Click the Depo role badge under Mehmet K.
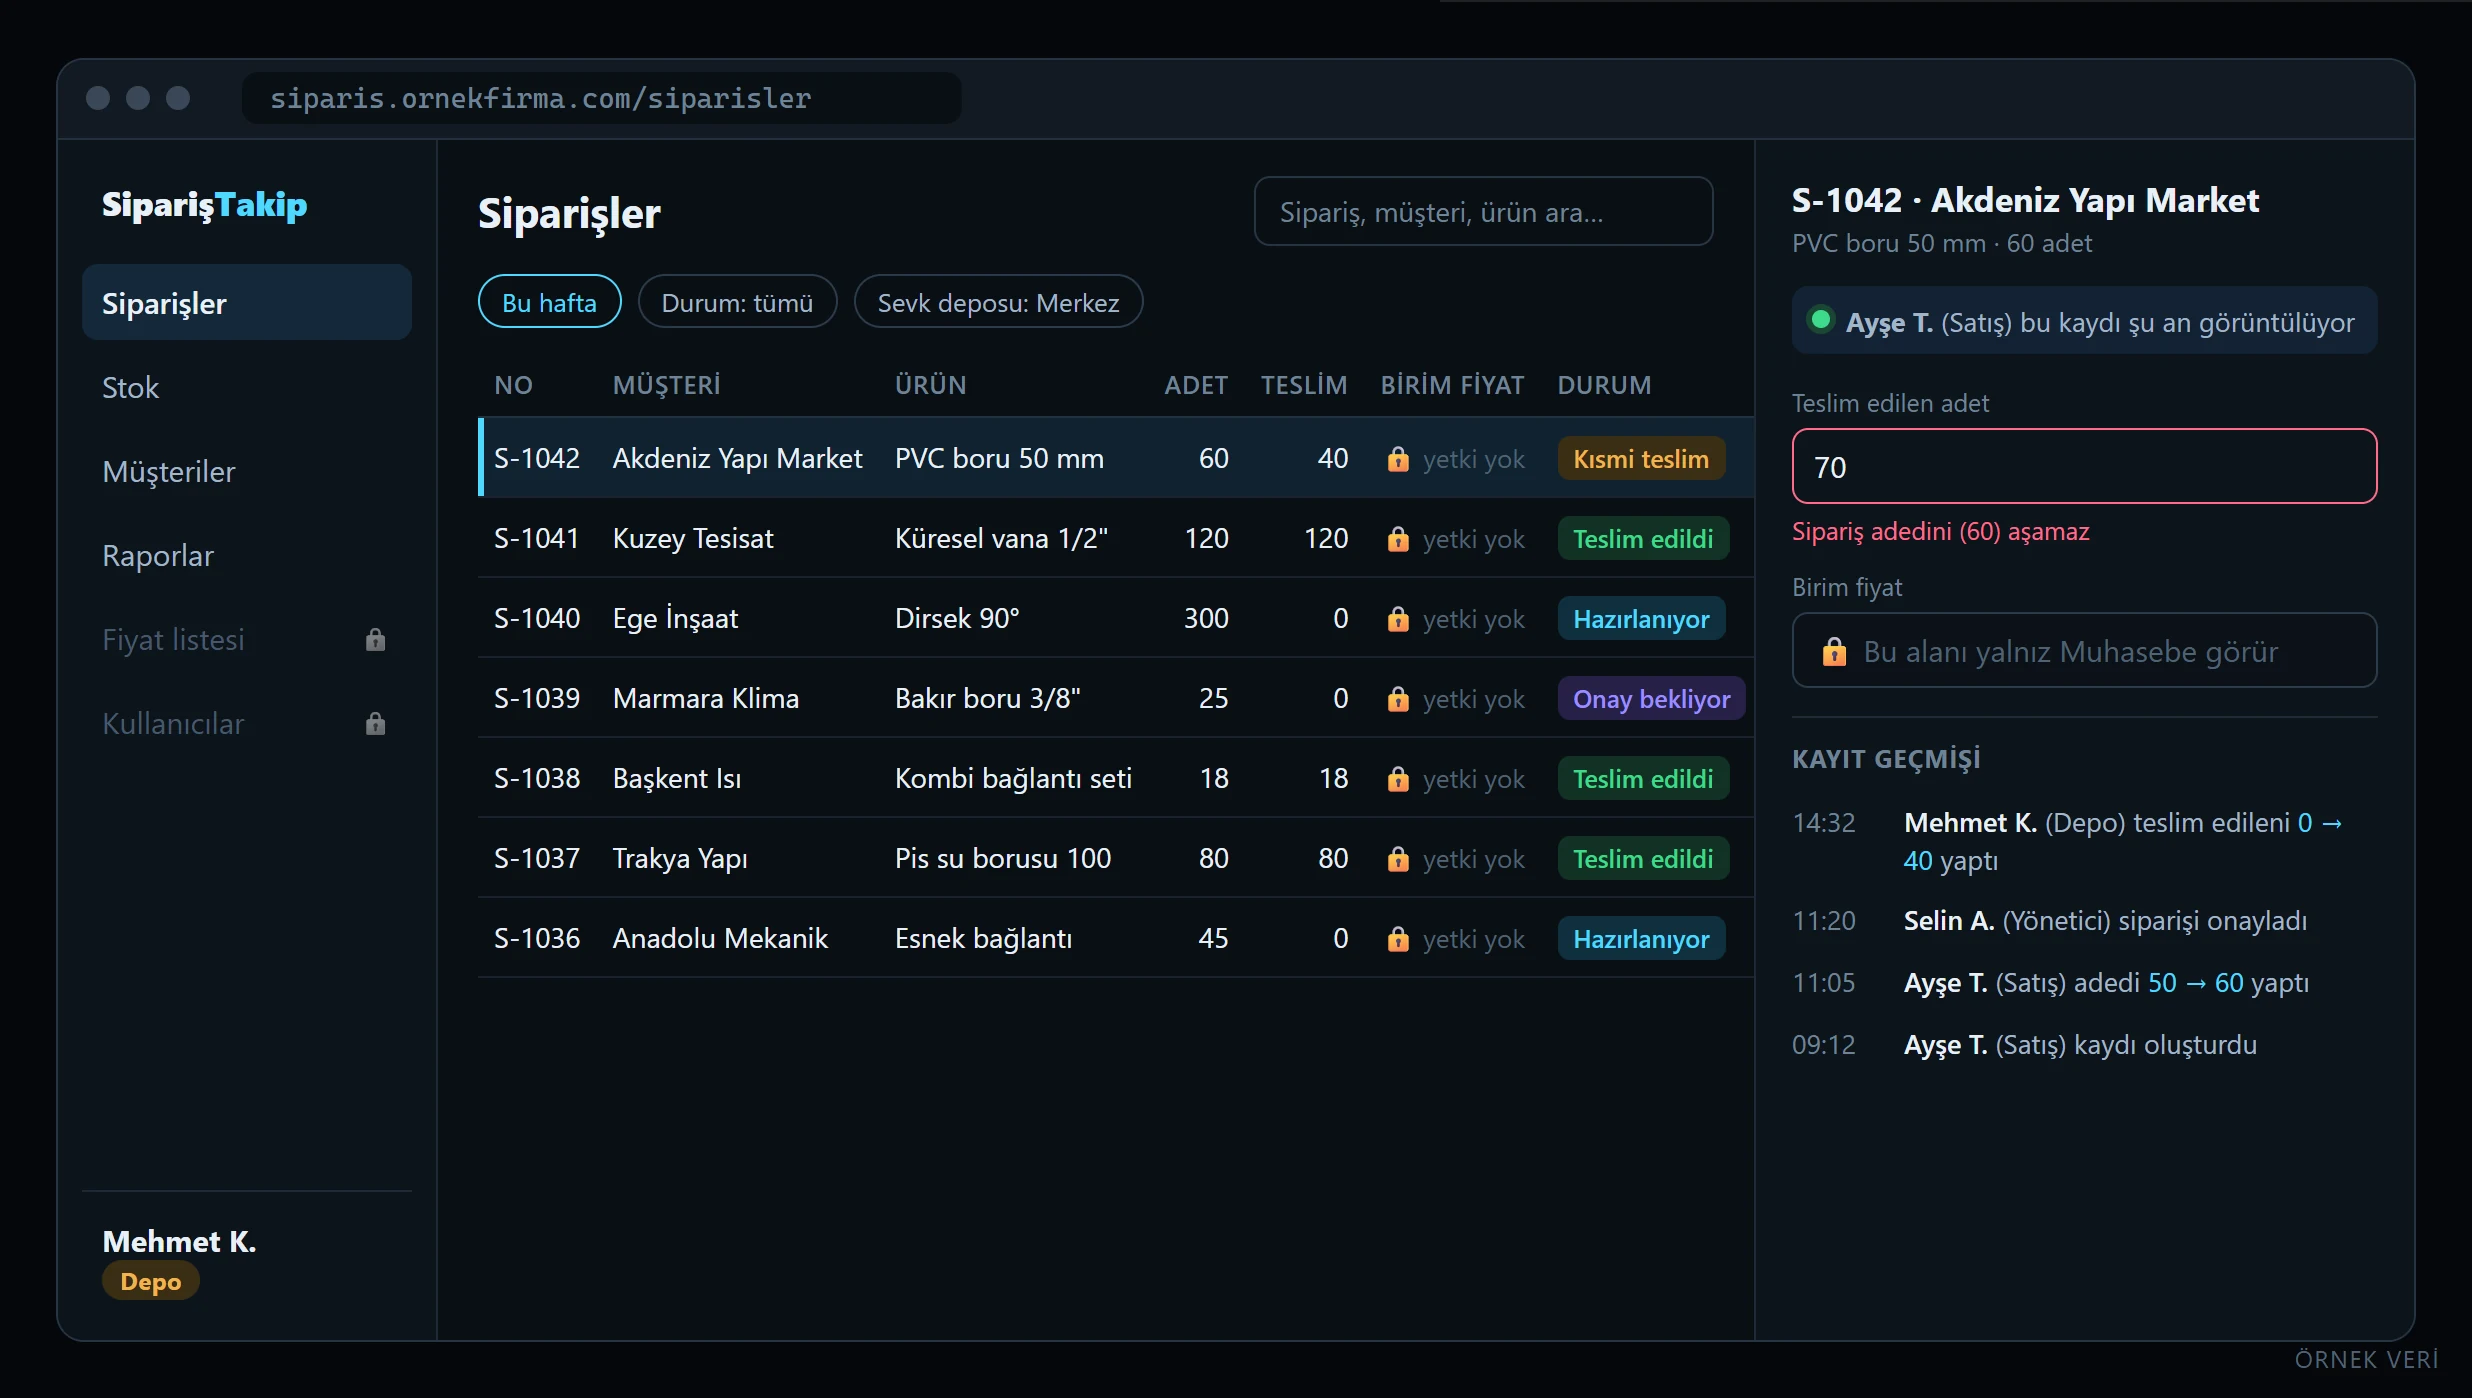The image size is (2472, 1398). (x=151, y=1281)
